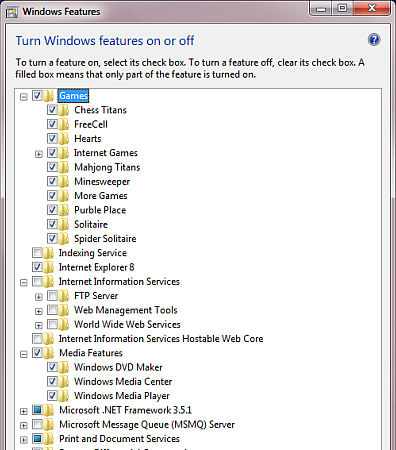Uncheck the Internet Explorer 8 checkbox
The image size is (396, 450).
click(x=37, y=267)
